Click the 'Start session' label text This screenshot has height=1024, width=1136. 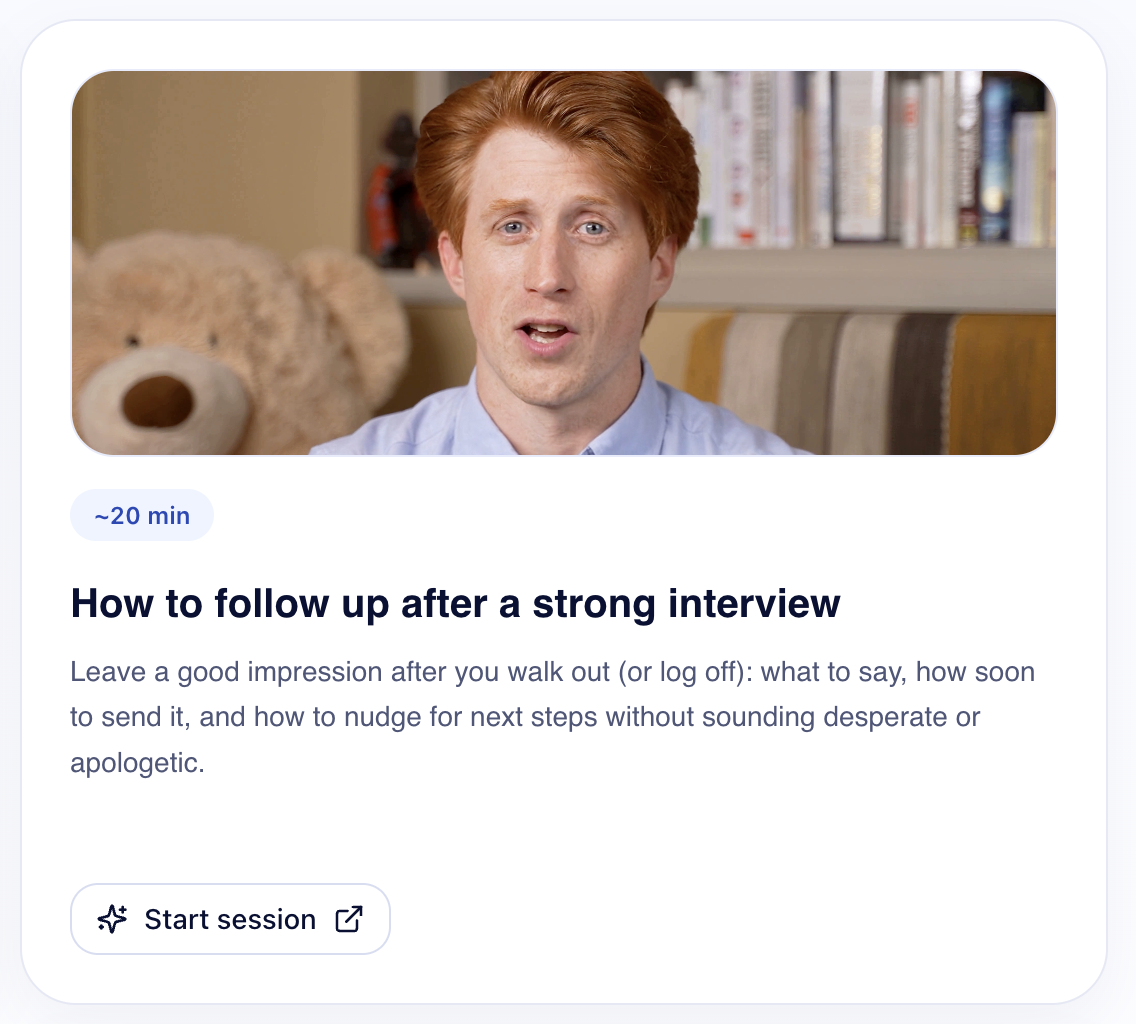pos(230,920)
